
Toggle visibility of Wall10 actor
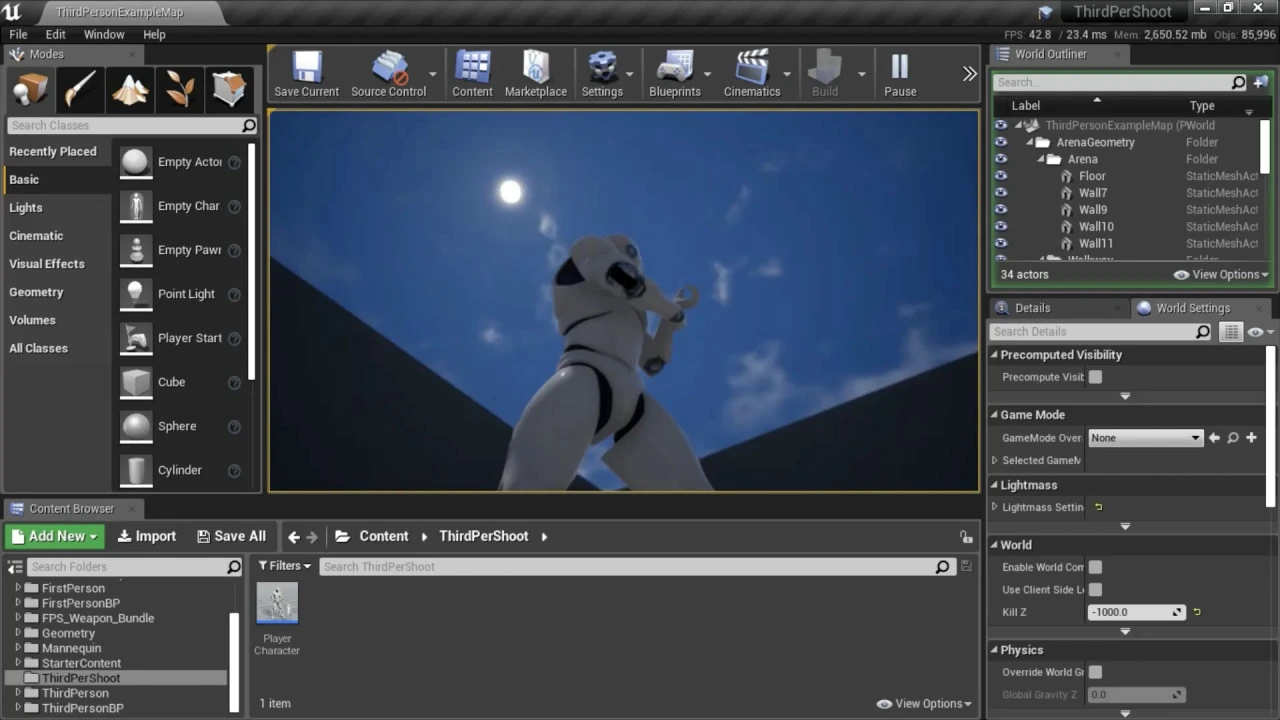[1001, 227]
